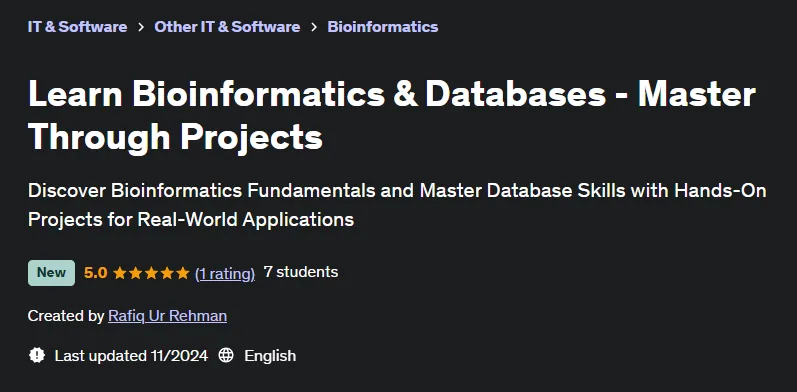The image size is (797, 392).
Task: Click the third orange rating star
Action: 151,273
